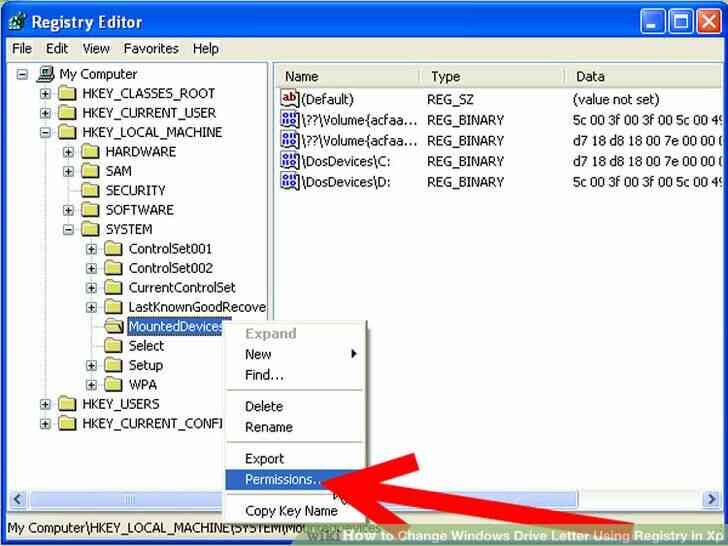The image size is (728, 546).
Task: Click the horizontal scrollbar left arrow
Action: [x=18, y=499]
